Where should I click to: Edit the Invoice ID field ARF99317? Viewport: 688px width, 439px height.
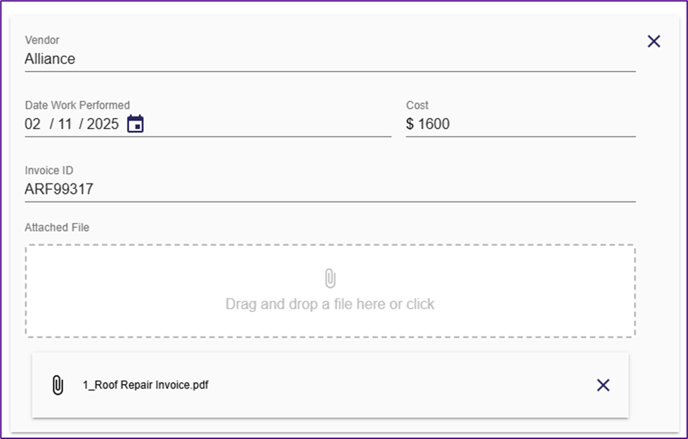[330, 189]
